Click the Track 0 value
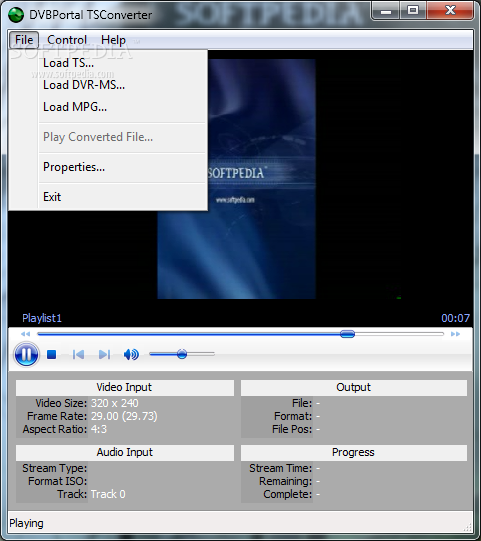 [108, 494]
